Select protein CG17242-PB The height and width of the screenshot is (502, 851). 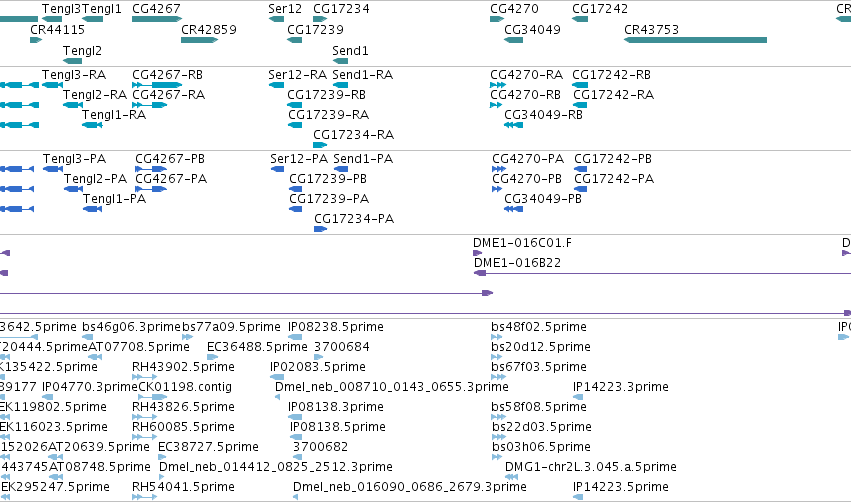pos(613,159)
